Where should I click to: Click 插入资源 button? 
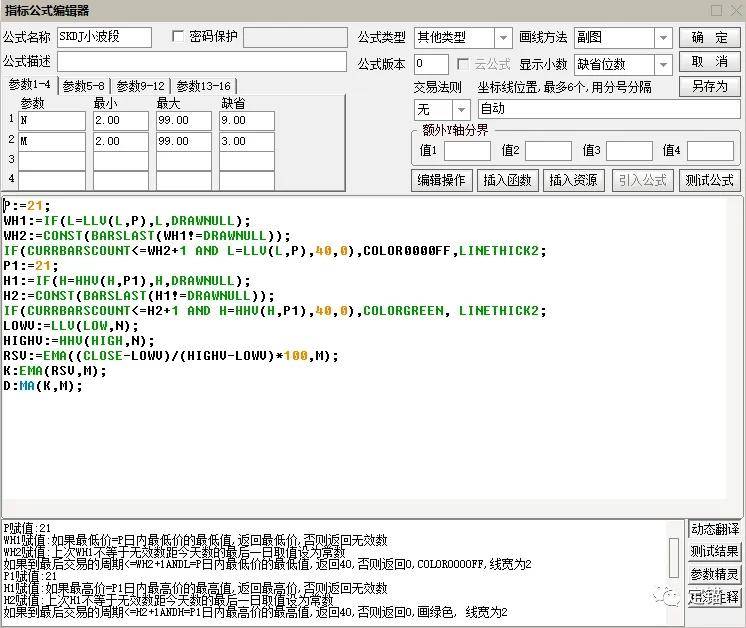574,180
